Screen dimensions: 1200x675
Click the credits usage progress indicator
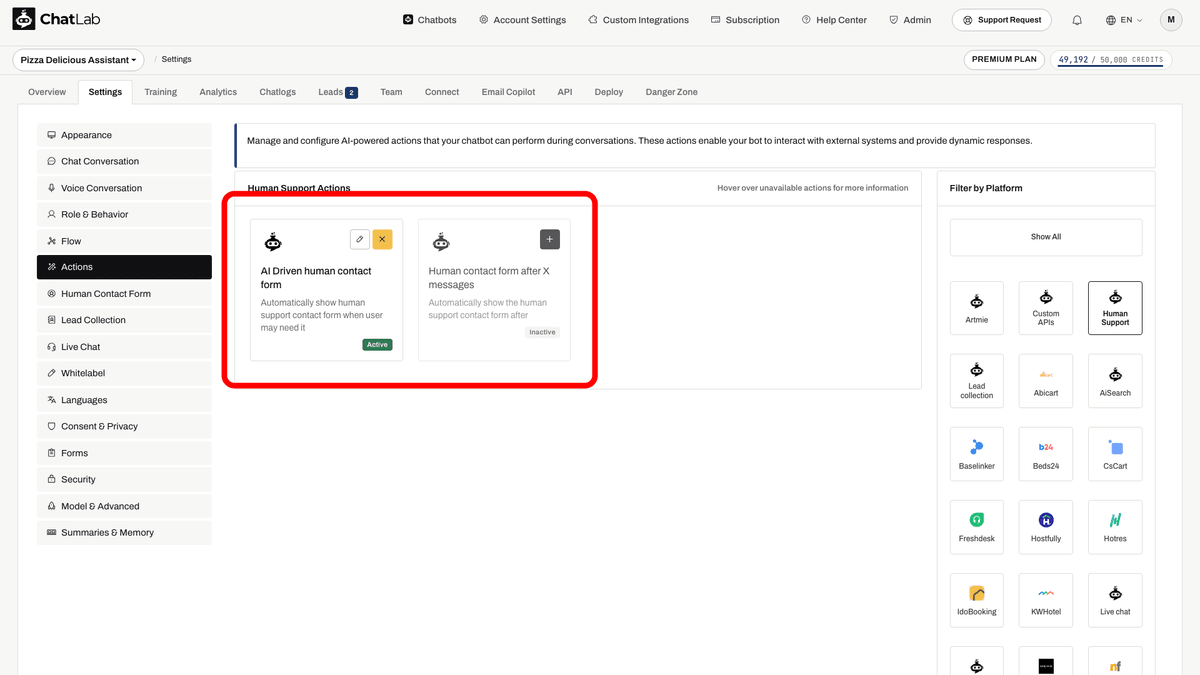click(1110, 60)
